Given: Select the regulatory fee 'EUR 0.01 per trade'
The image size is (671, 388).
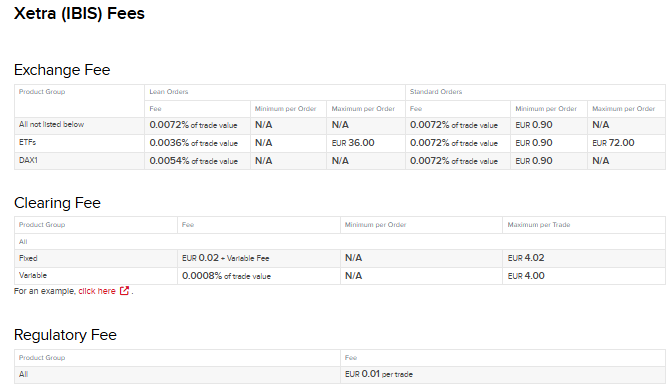Looking at the screenshot, I should (379, 374).
